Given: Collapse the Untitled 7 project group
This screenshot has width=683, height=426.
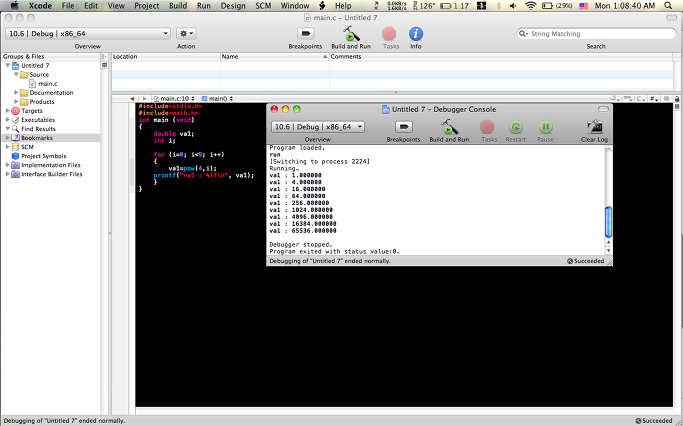Looking at the screenshot, I should click(x=7, y=65).
